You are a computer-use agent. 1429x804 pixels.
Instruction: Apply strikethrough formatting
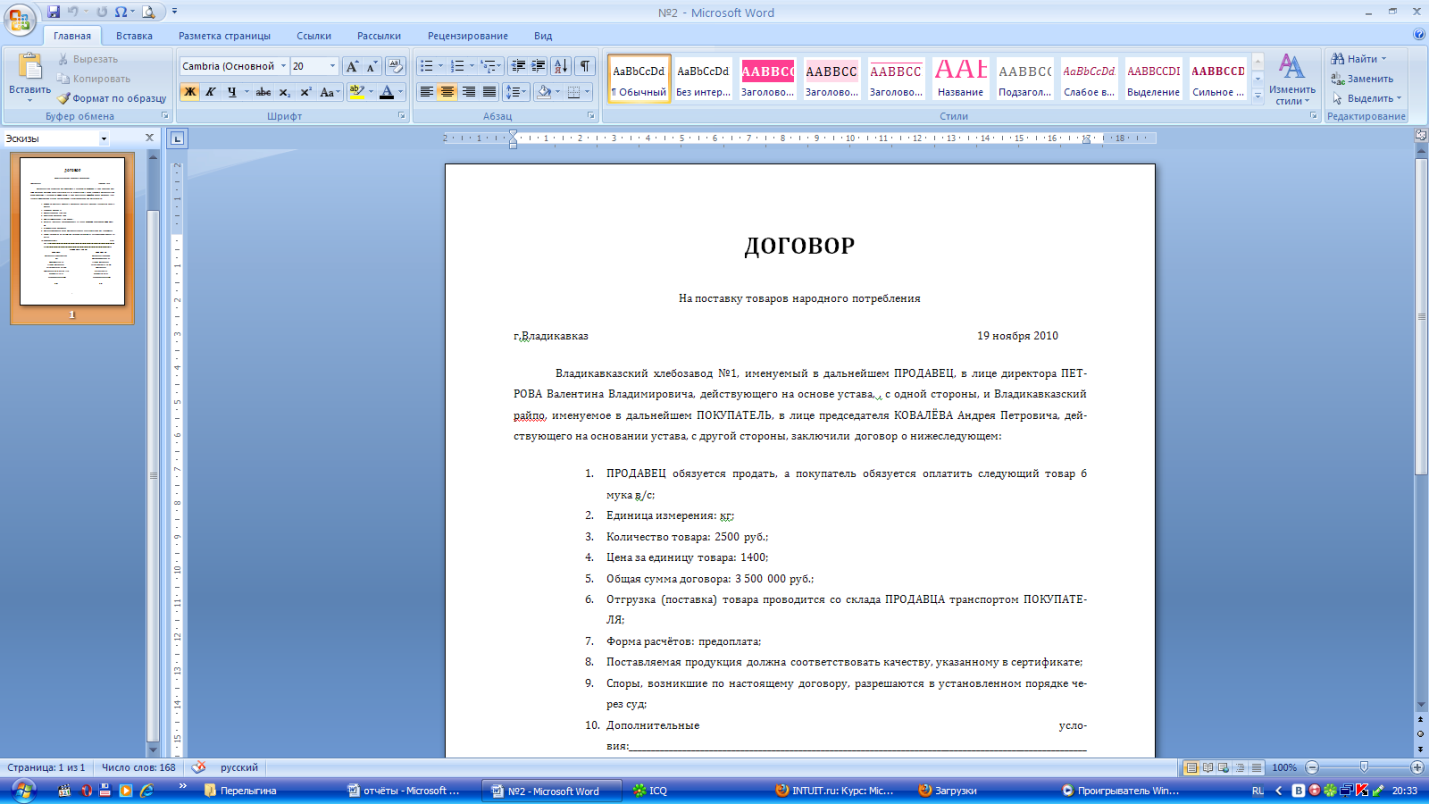263,92
